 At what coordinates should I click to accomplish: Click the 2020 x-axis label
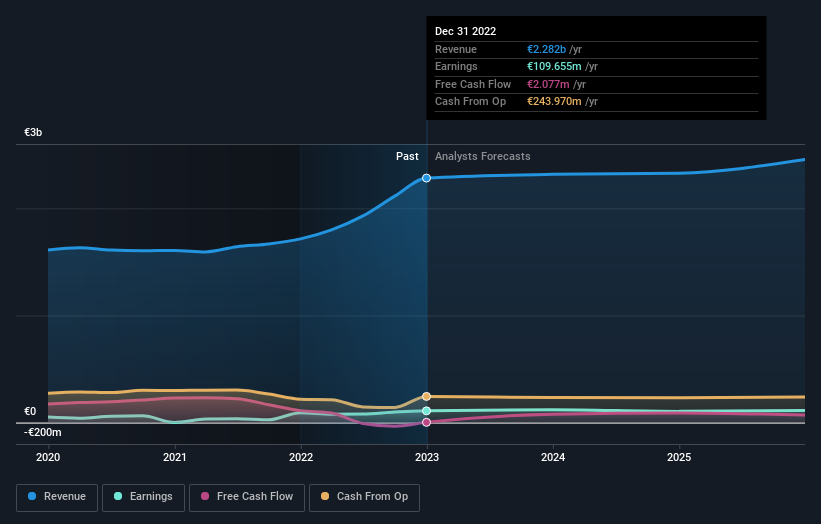tap(48, 457)
